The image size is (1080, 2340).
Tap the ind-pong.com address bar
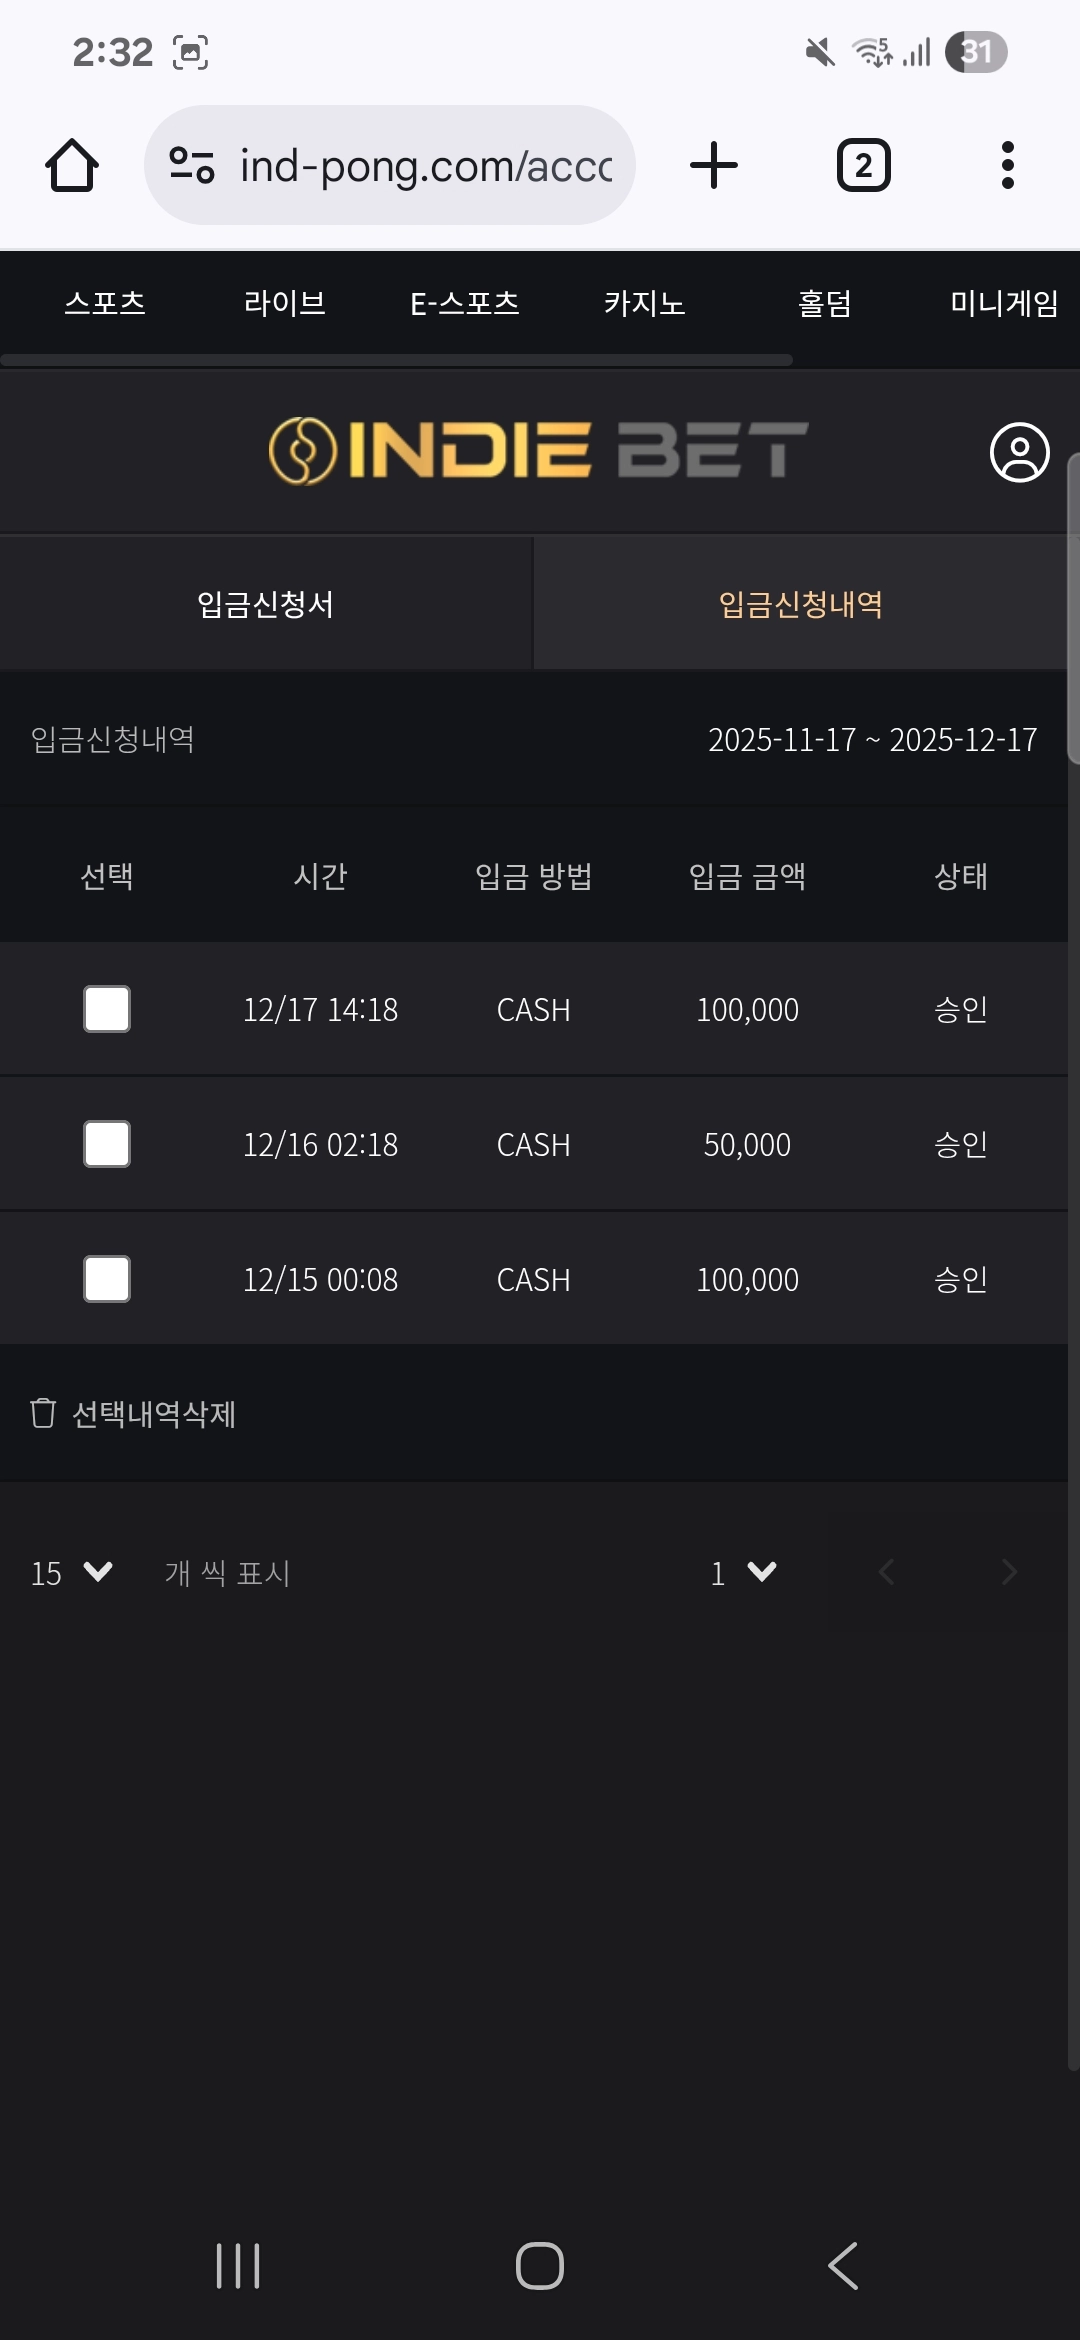pos(425,165)
